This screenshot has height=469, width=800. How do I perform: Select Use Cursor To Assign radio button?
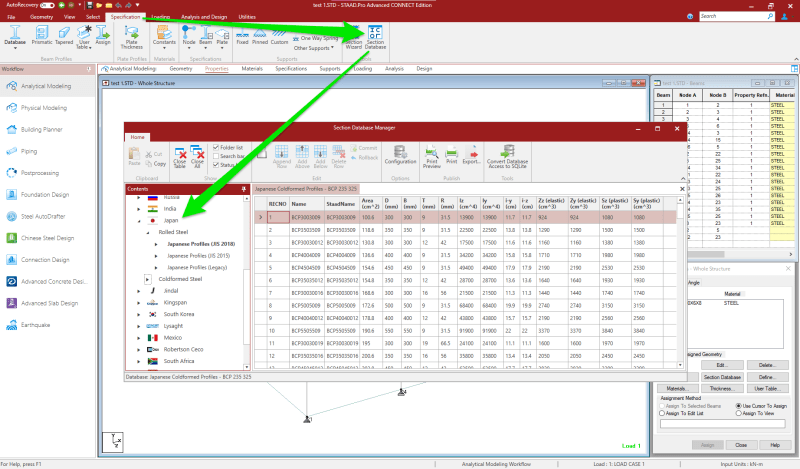pos(738,406)
